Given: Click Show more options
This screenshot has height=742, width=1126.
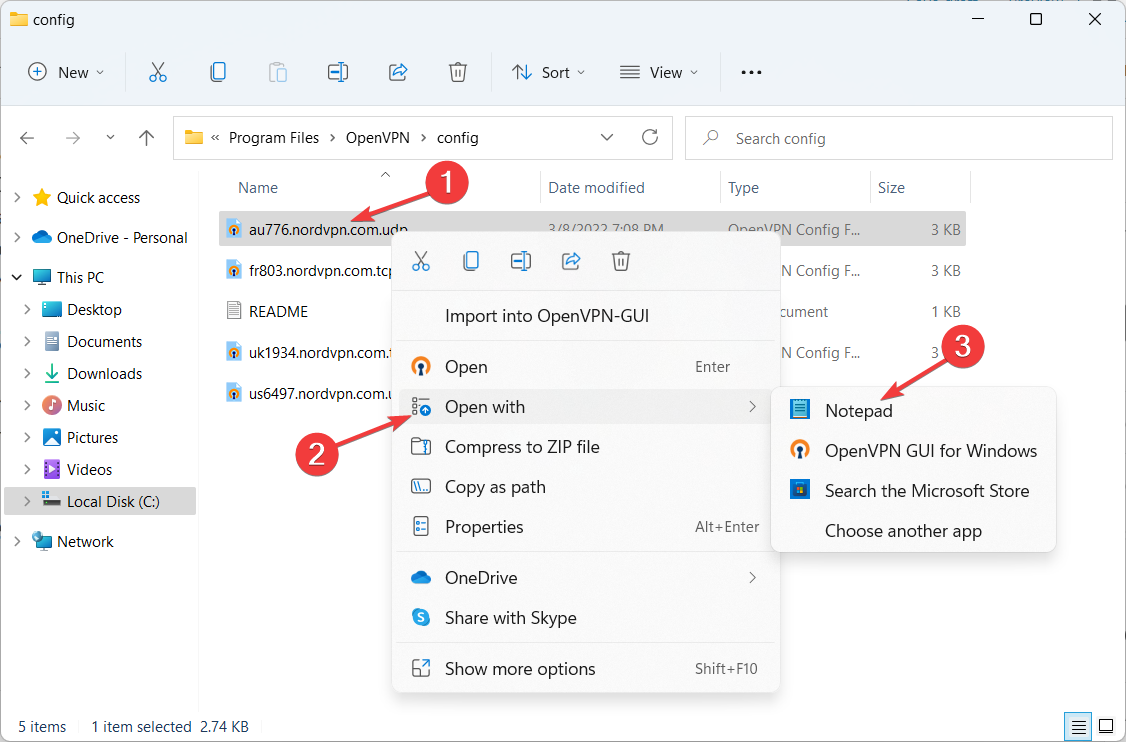Looking at the screenshot, I should tap(520, 669).
